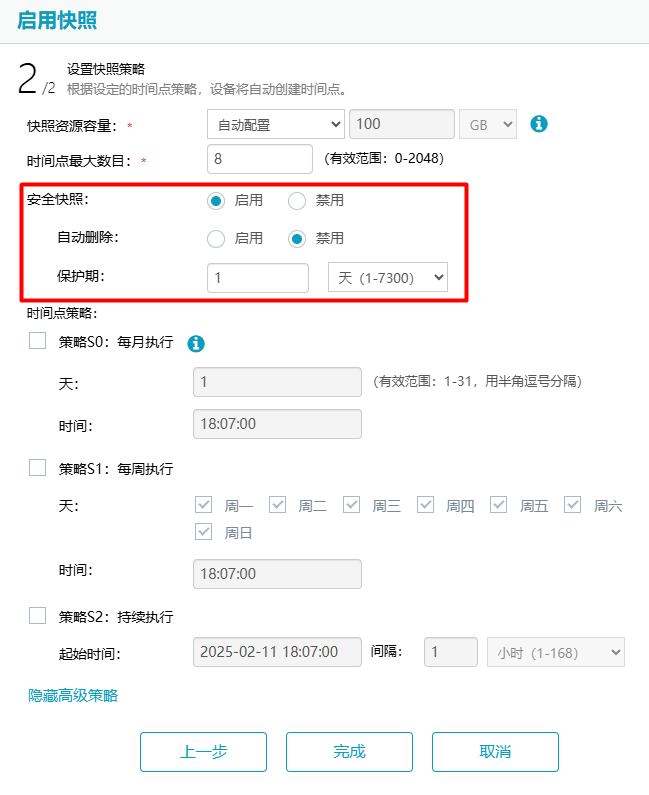Check the 策略S0 每月执行 checkbox
The image size is (649, 795).
pos(38,341)
